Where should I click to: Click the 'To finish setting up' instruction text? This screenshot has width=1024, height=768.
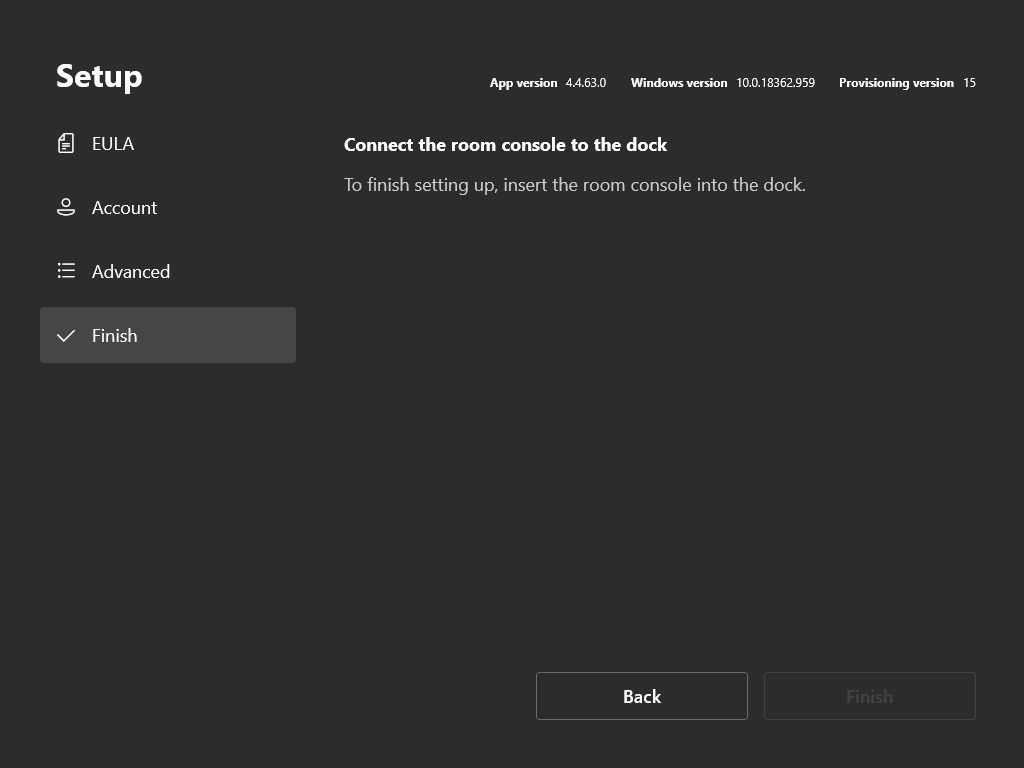click(x=575, y=185)
